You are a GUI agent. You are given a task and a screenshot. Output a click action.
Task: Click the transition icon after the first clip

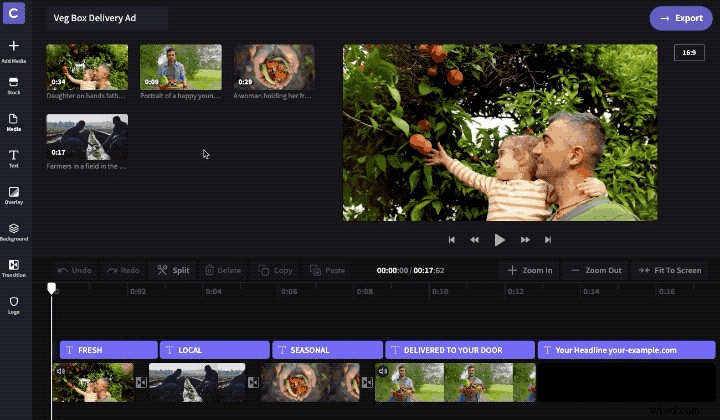pos(141,382)
